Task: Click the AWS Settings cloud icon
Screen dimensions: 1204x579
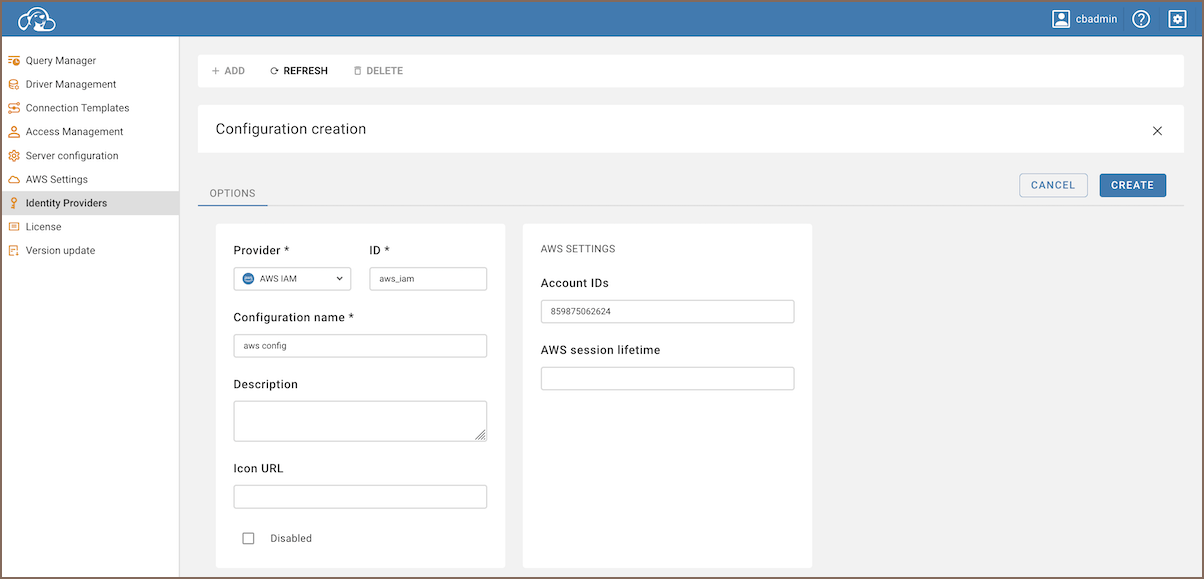Action: [x=14, y=180]
